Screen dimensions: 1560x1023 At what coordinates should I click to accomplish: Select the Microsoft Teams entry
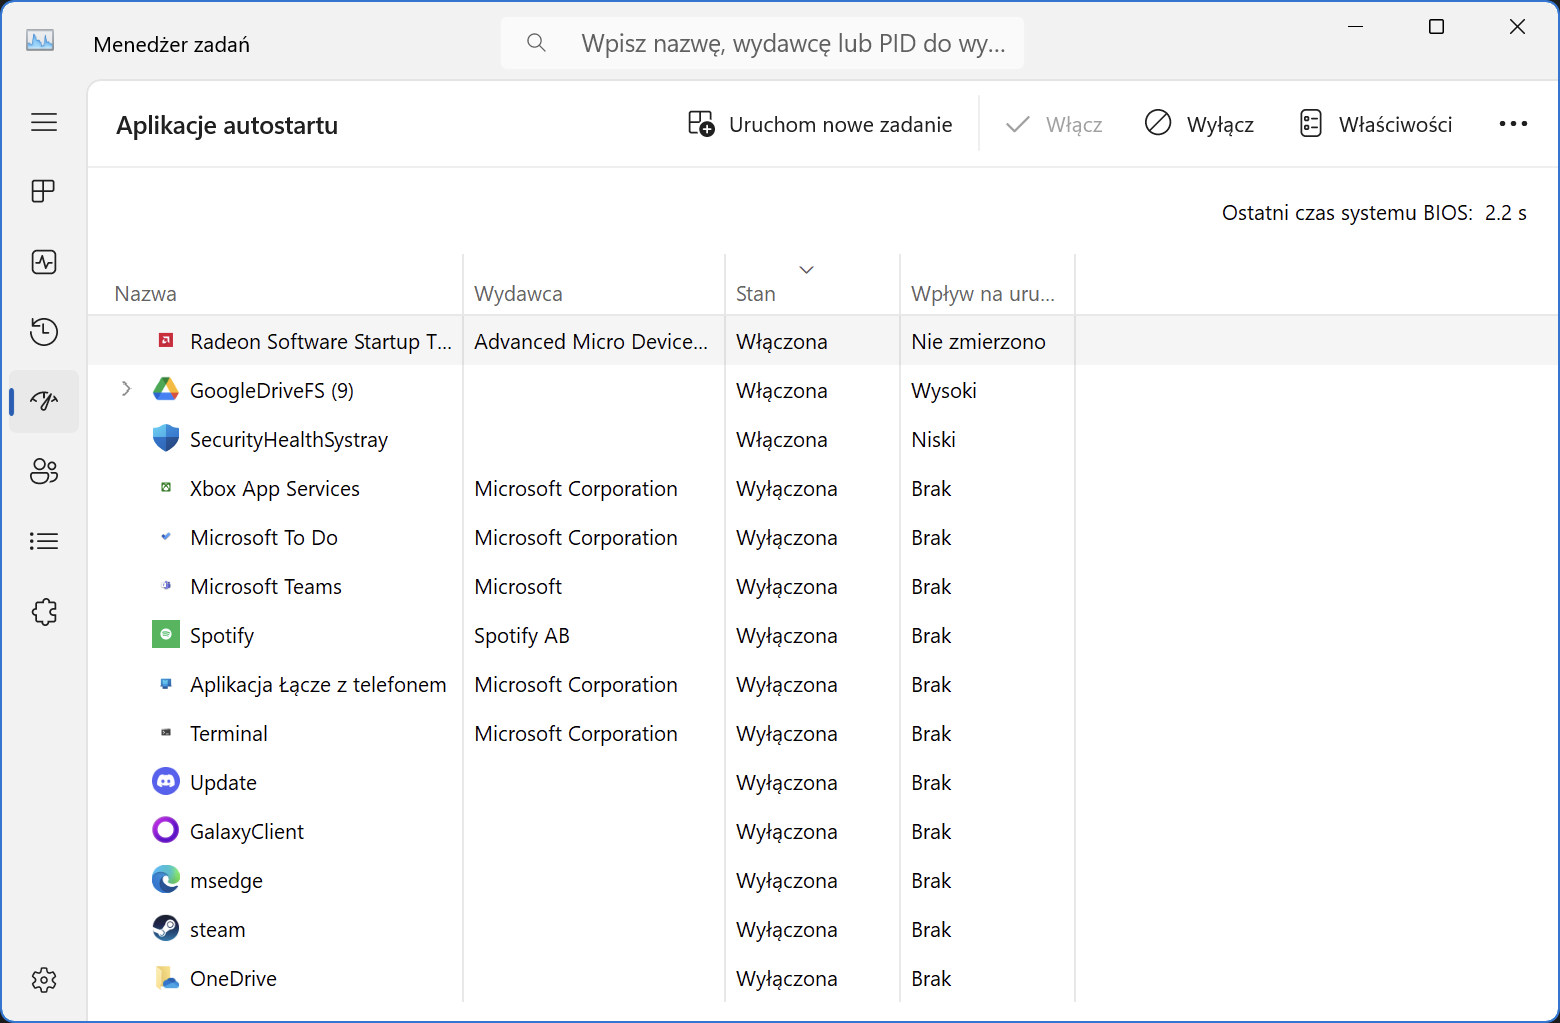[x=266, y=587]
